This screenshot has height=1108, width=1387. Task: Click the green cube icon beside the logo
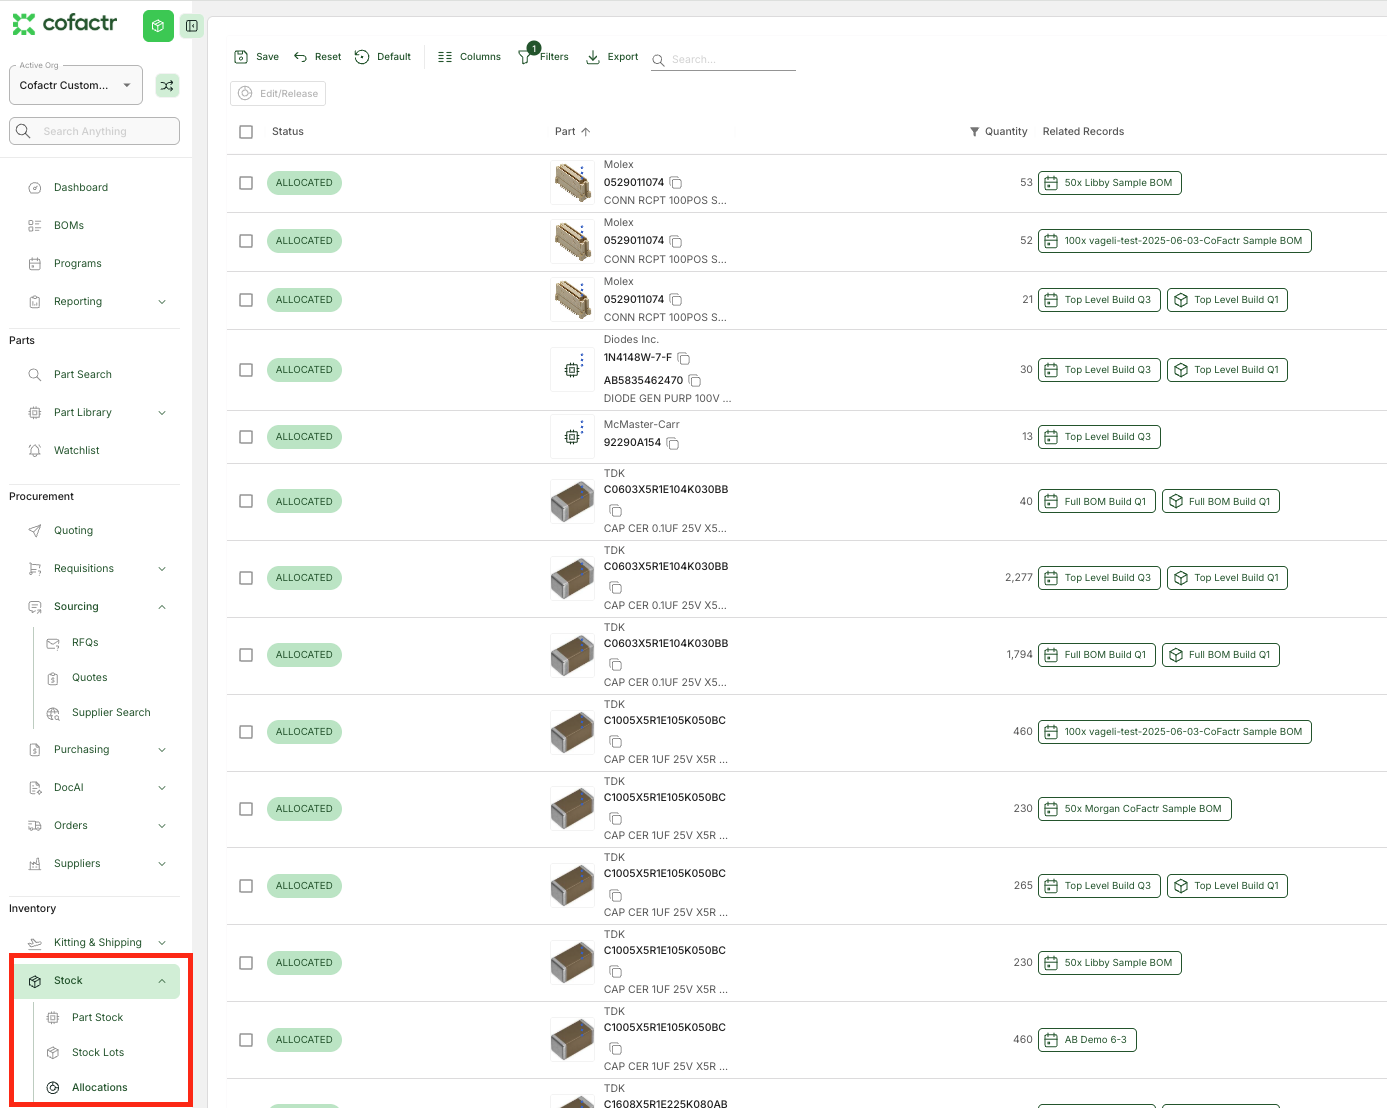click(158, 26)
